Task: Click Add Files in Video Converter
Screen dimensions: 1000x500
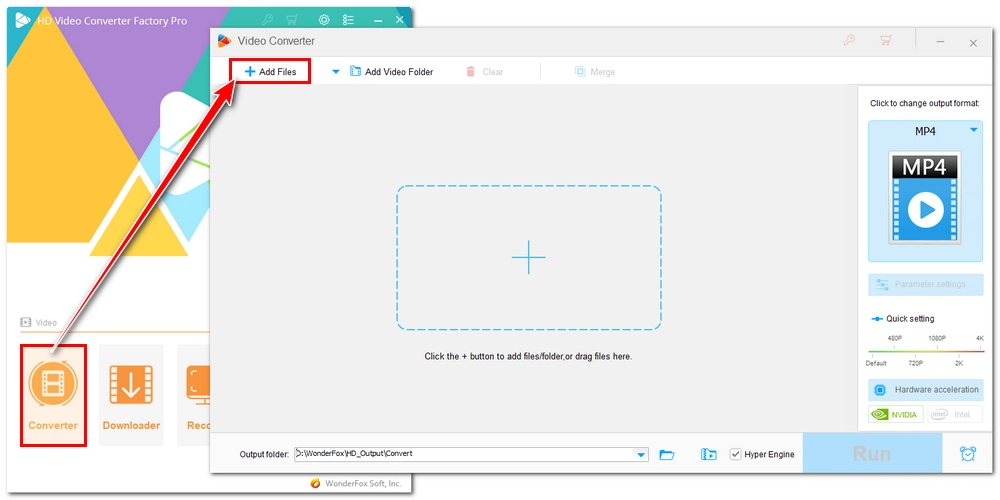Action: tap(271, 72)
